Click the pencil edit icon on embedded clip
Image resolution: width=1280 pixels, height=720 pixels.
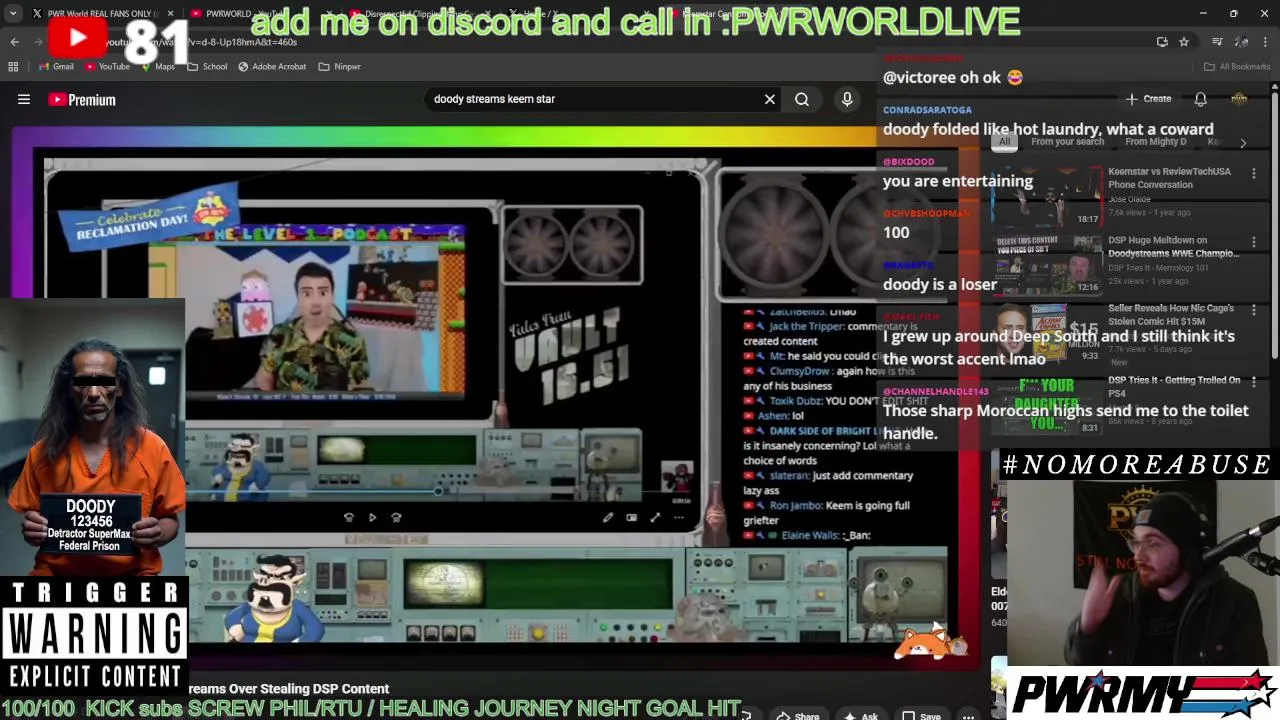607,517
